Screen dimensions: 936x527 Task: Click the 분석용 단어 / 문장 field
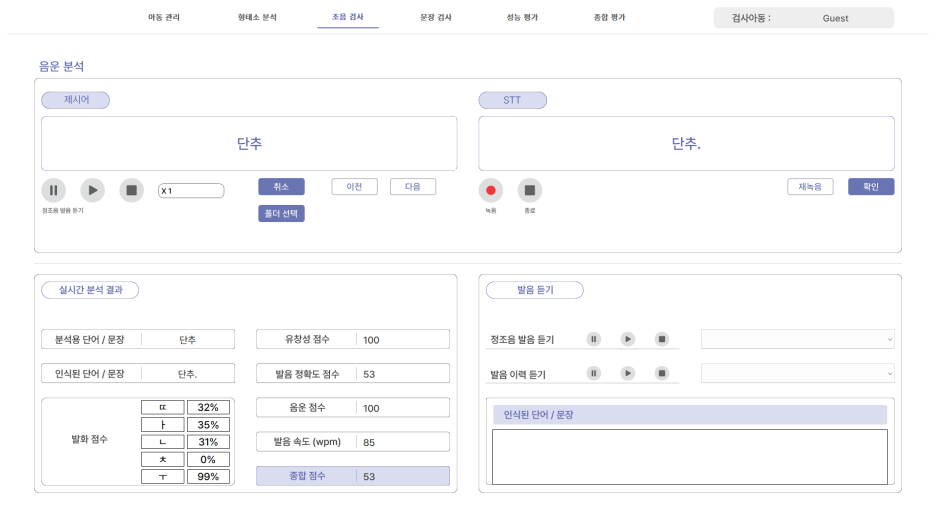point(138,340)
